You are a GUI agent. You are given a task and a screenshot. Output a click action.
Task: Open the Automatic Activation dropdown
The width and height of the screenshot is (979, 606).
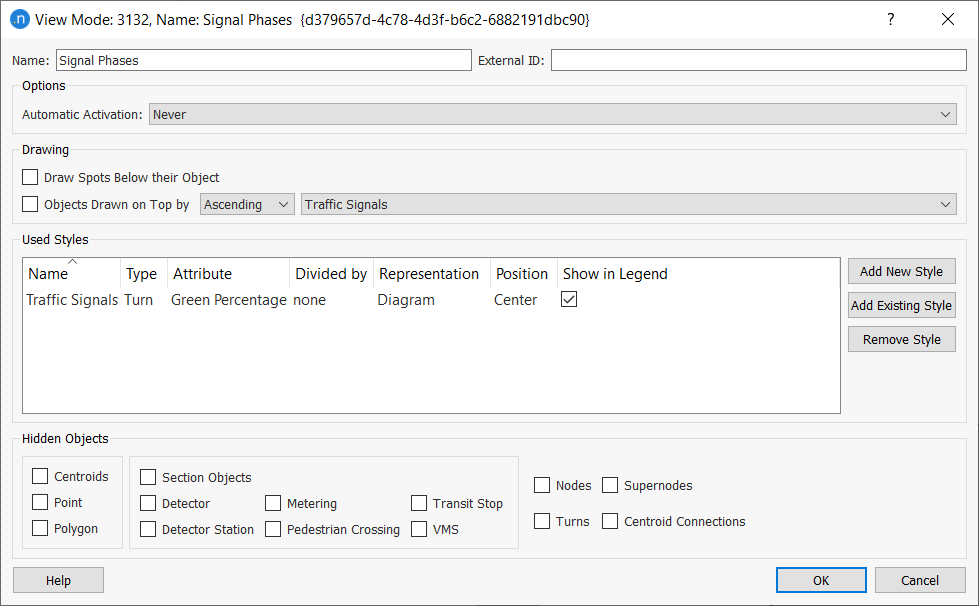(x=552, y=115)
